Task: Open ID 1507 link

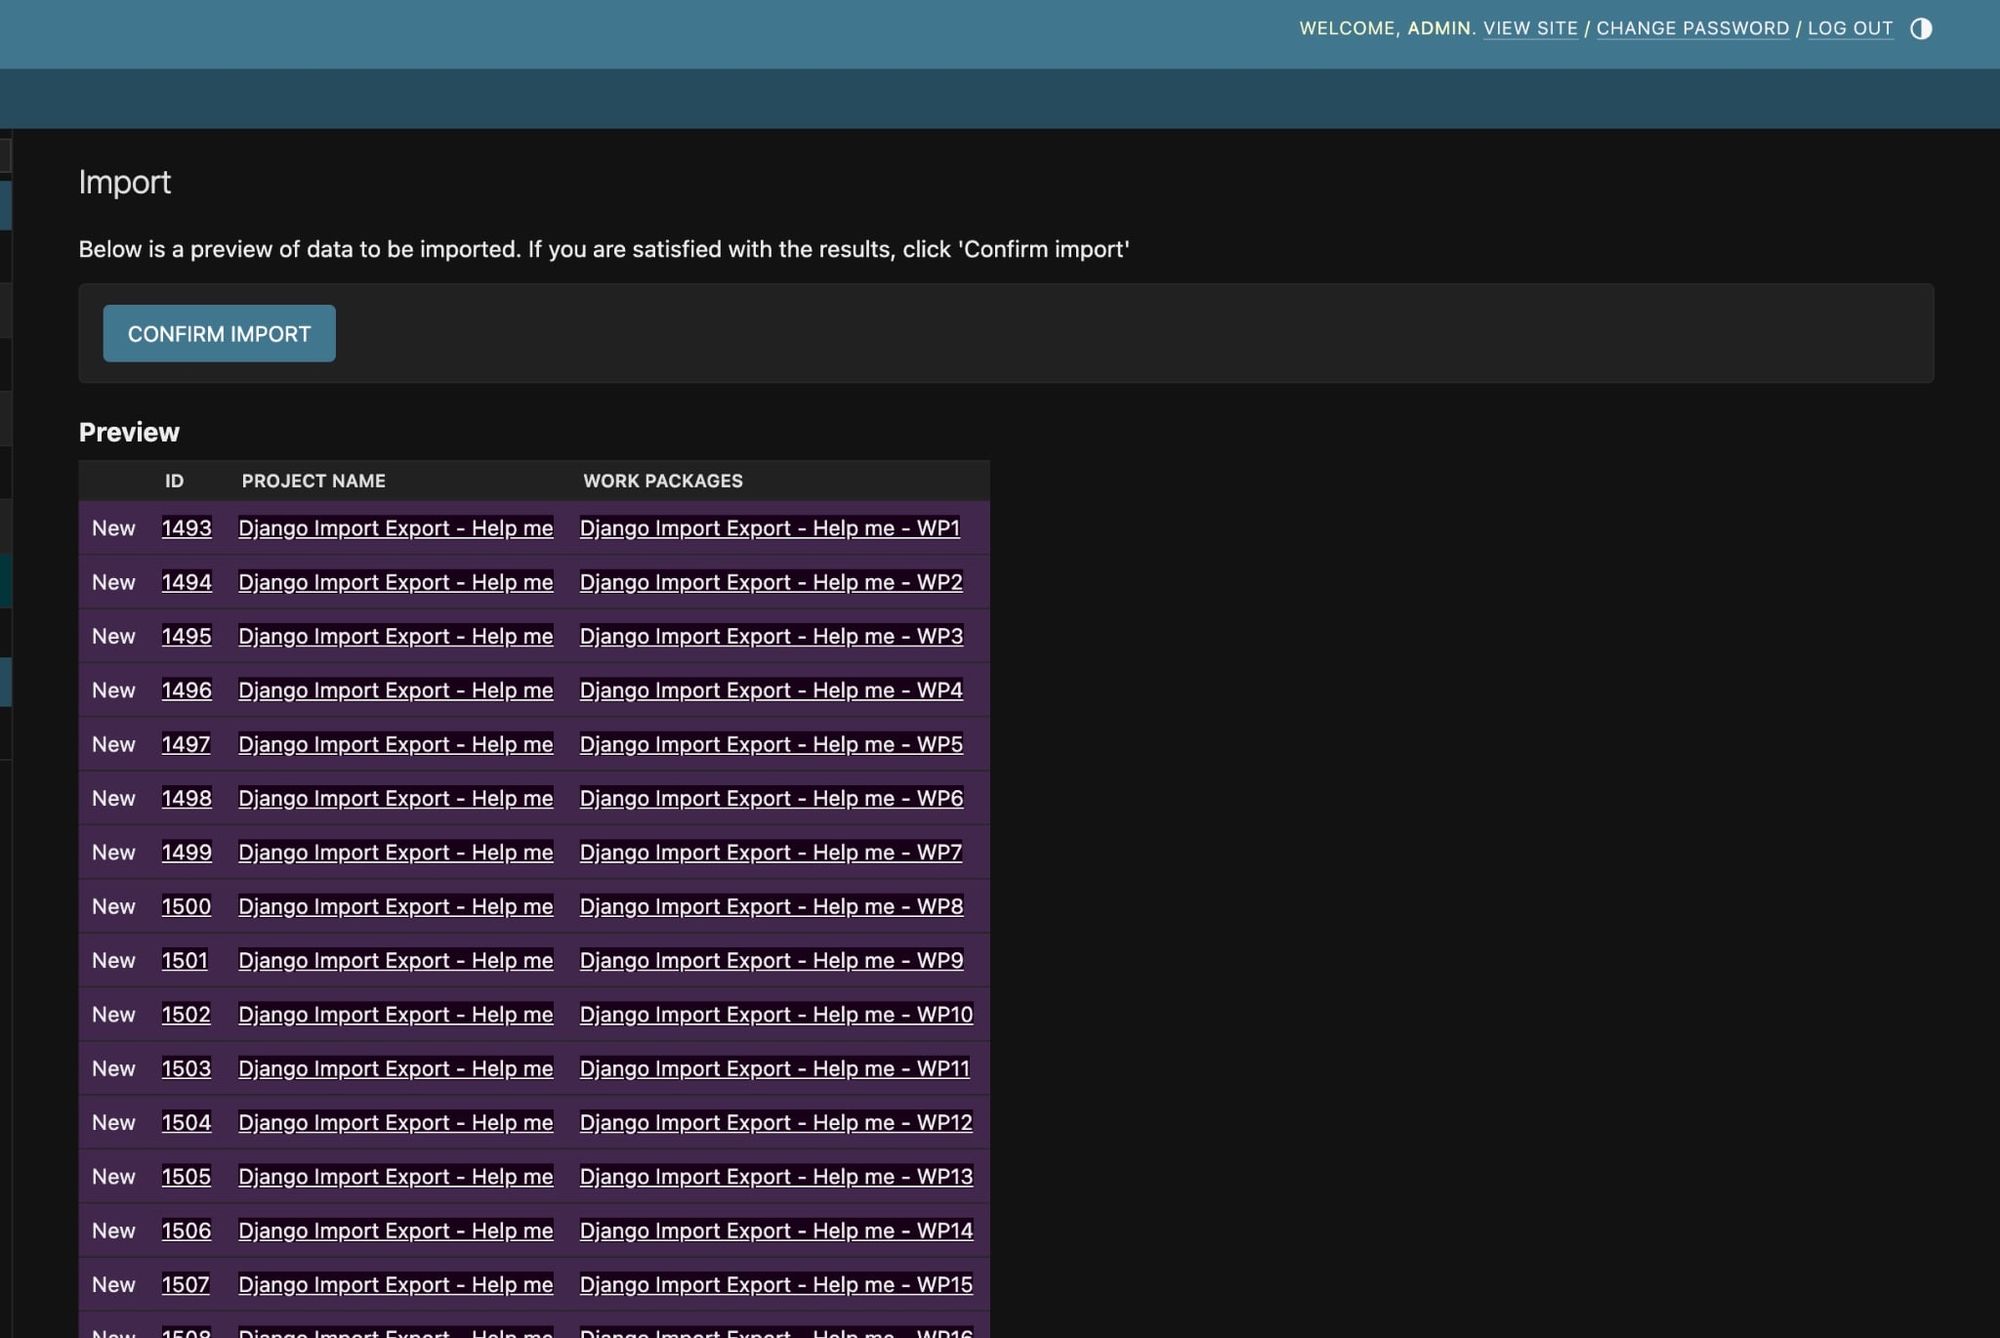Action: [186, 1284]
